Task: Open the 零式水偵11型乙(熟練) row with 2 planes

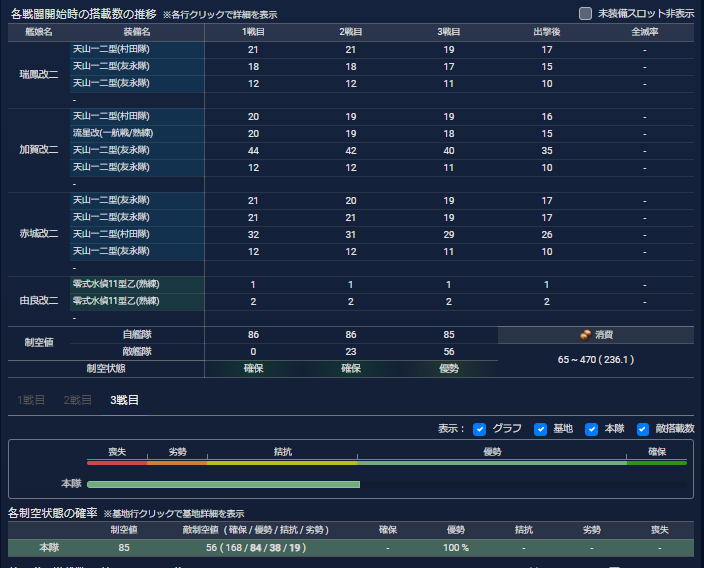Action: 351,302
